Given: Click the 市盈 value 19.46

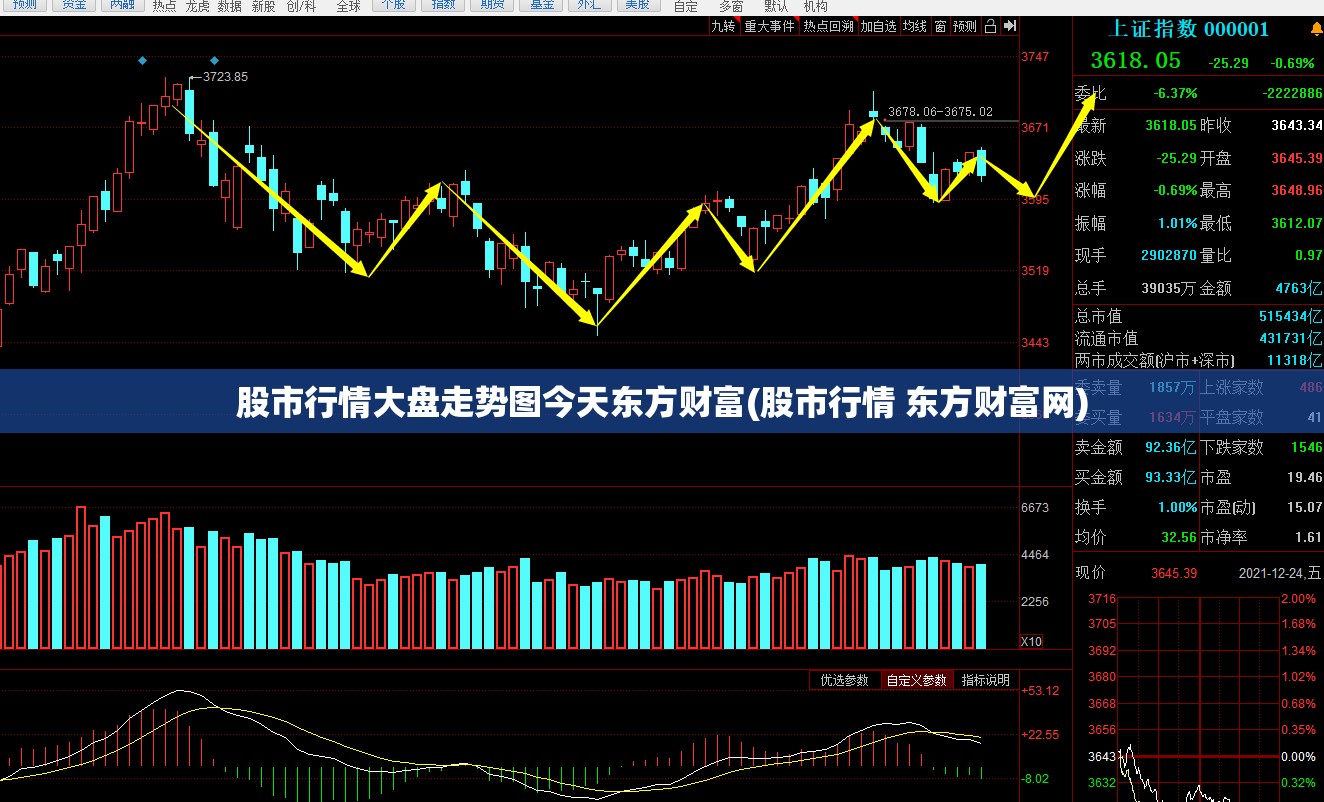Looking at the screenshot, I should (x=1305, y=477).
